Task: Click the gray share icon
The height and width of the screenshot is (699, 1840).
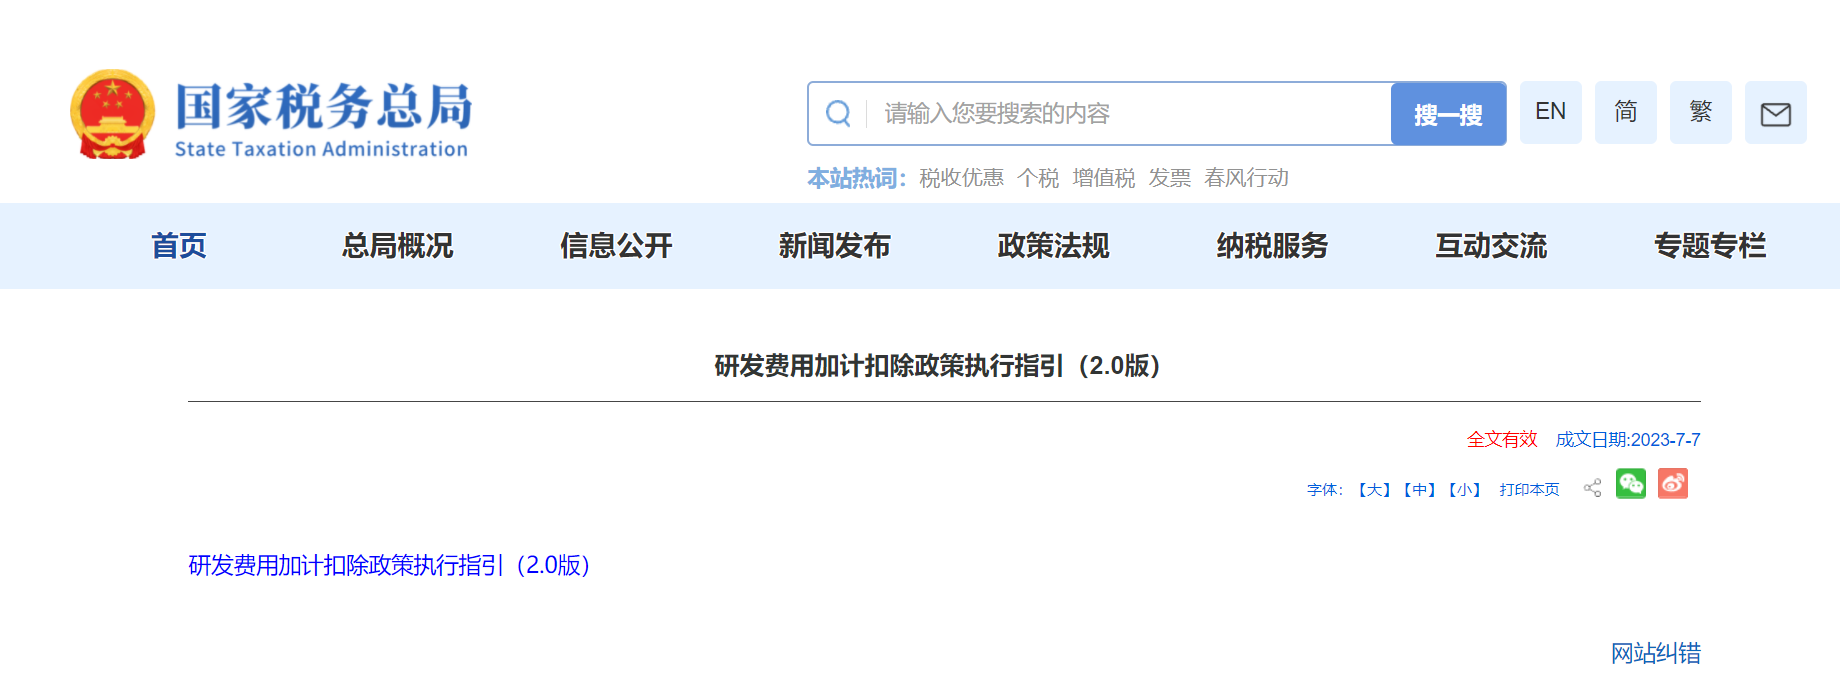Action: click(x=1592, y=488)
